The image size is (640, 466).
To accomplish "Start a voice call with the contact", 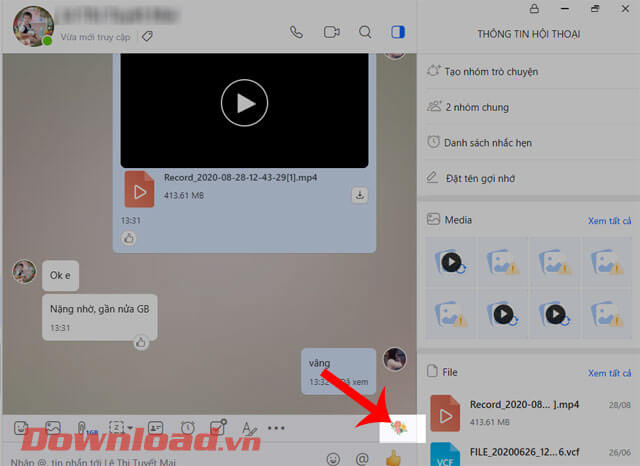I will [296, 32].
